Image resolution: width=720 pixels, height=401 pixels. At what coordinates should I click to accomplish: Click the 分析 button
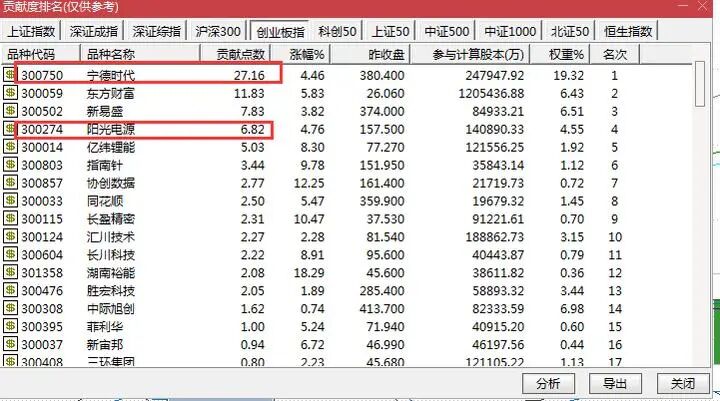(548, 383)
